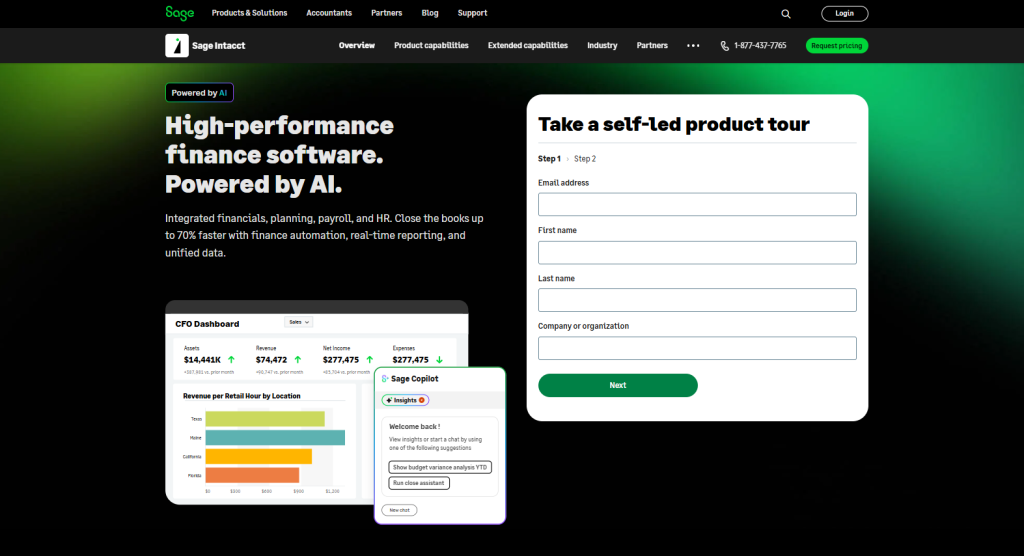
Task: Click the Step 2 label
Action: coord(584,159)
